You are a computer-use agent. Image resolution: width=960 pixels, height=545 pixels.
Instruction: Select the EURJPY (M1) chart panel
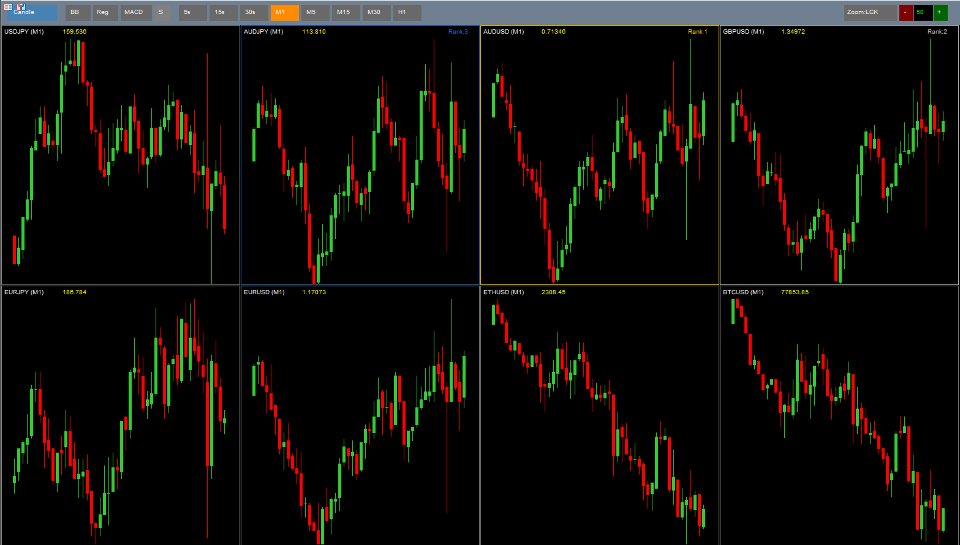point(120,415)
